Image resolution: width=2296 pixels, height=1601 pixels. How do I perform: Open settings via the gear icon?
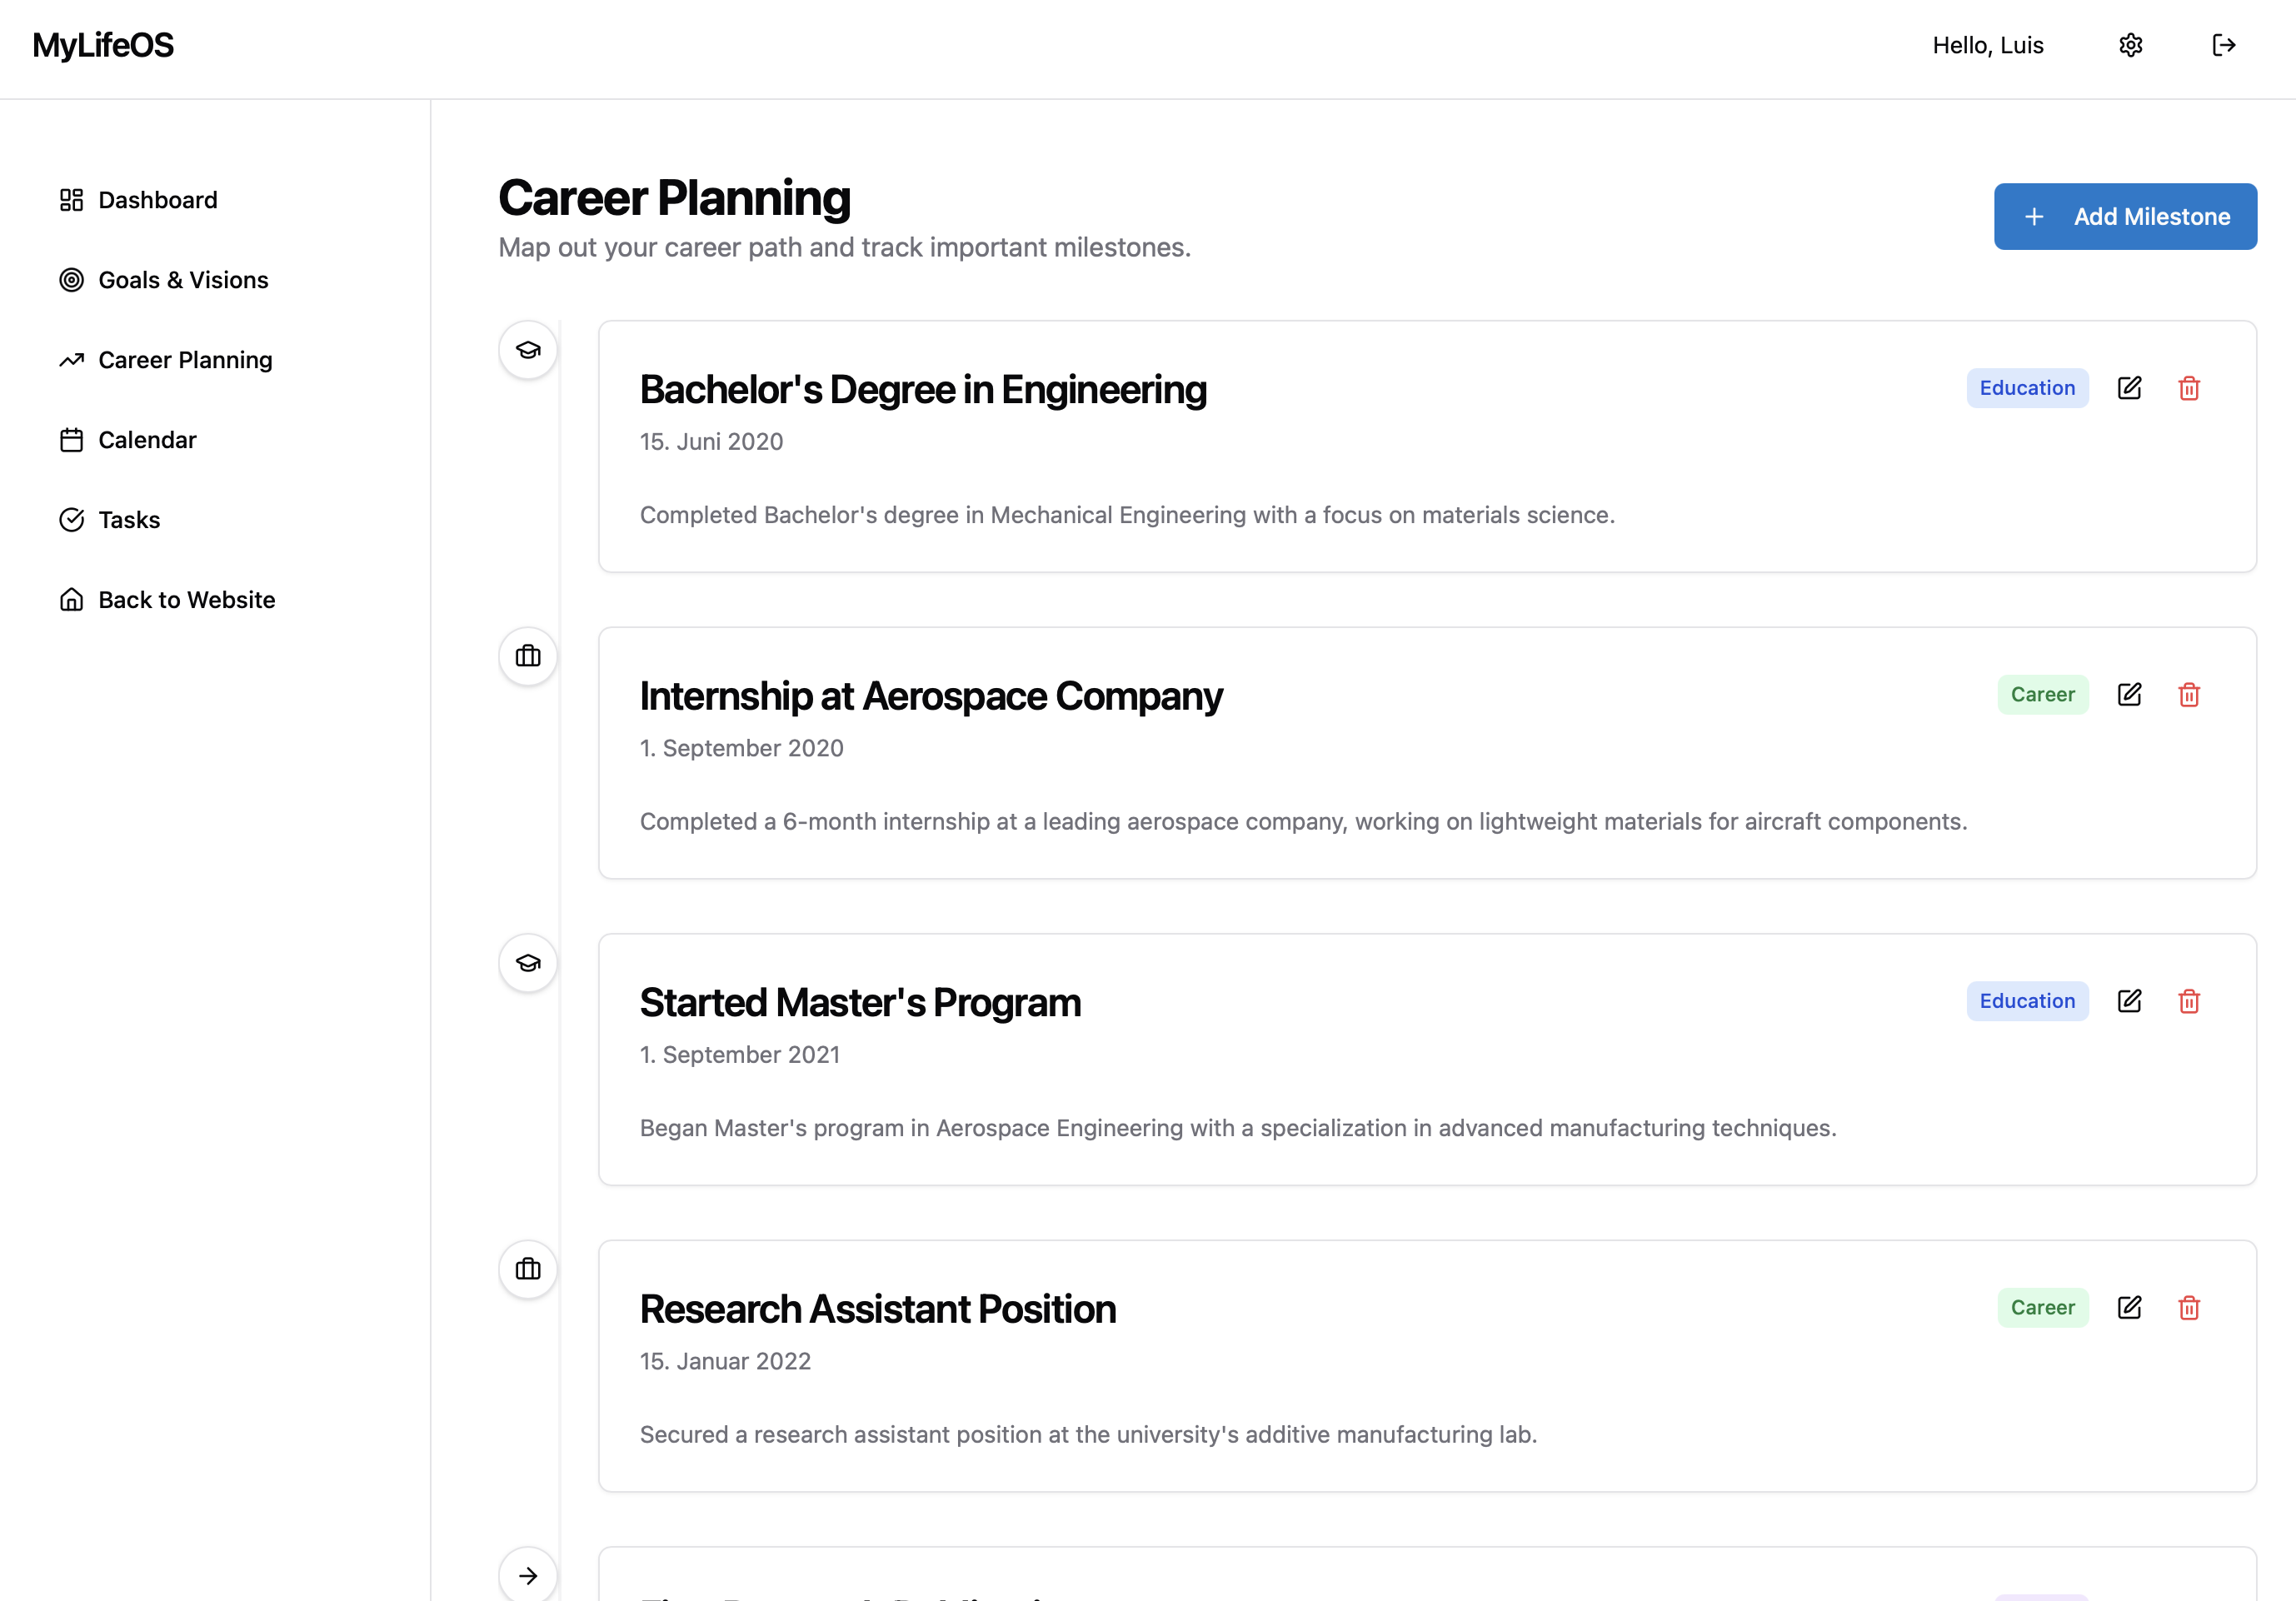click(2131, 45)
